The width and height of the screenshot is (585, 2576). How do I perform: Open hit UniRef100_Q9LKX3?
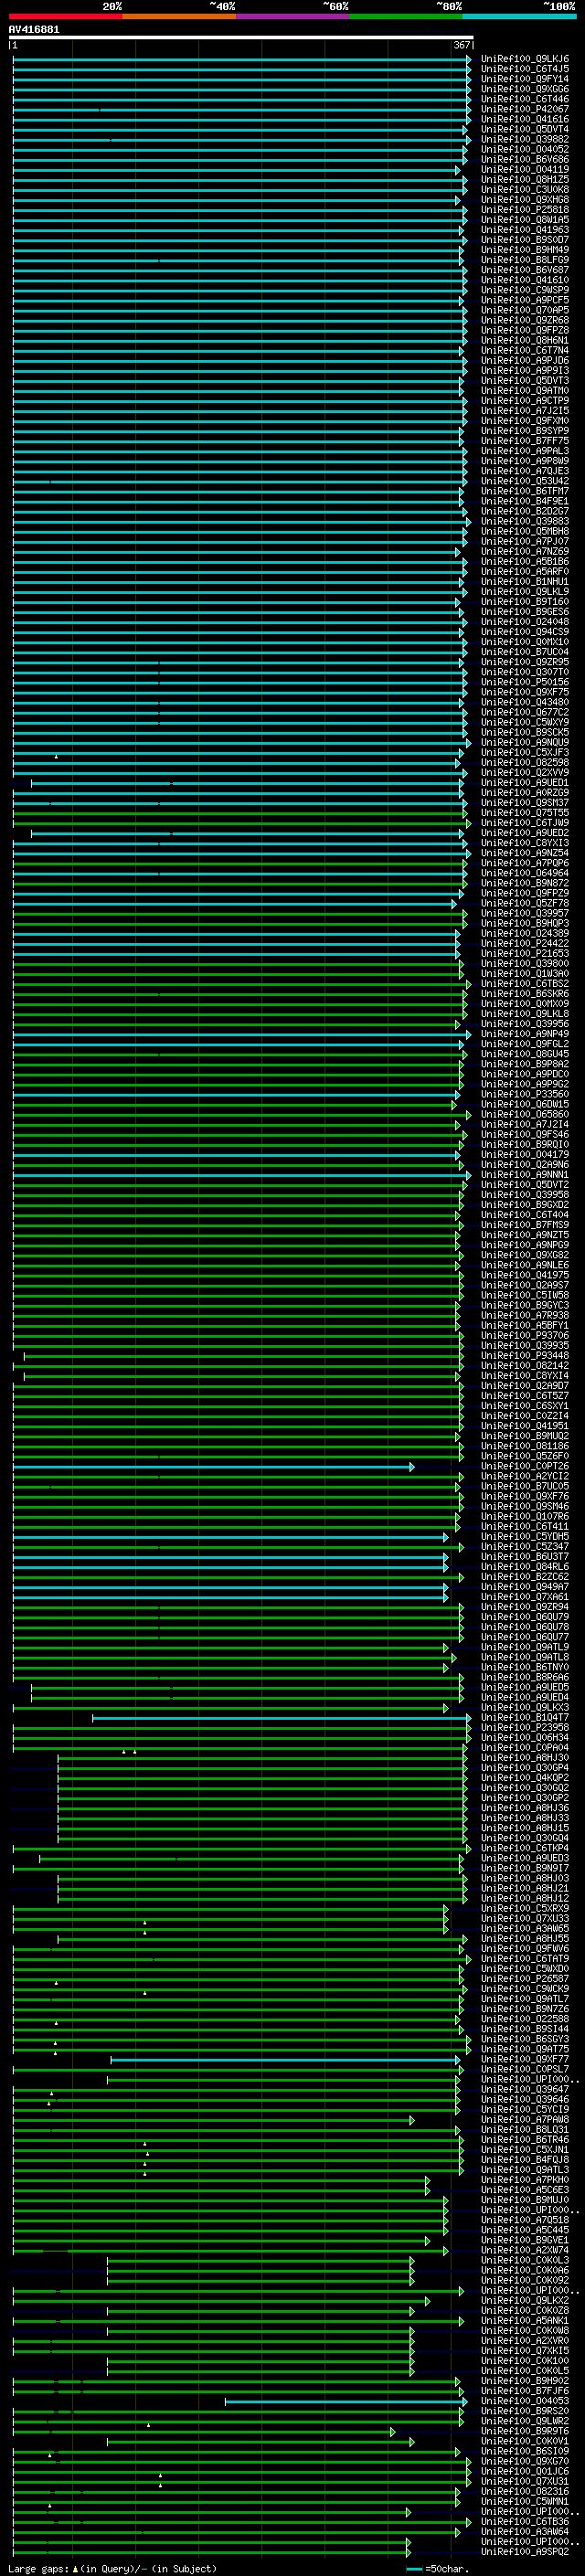525,1707
